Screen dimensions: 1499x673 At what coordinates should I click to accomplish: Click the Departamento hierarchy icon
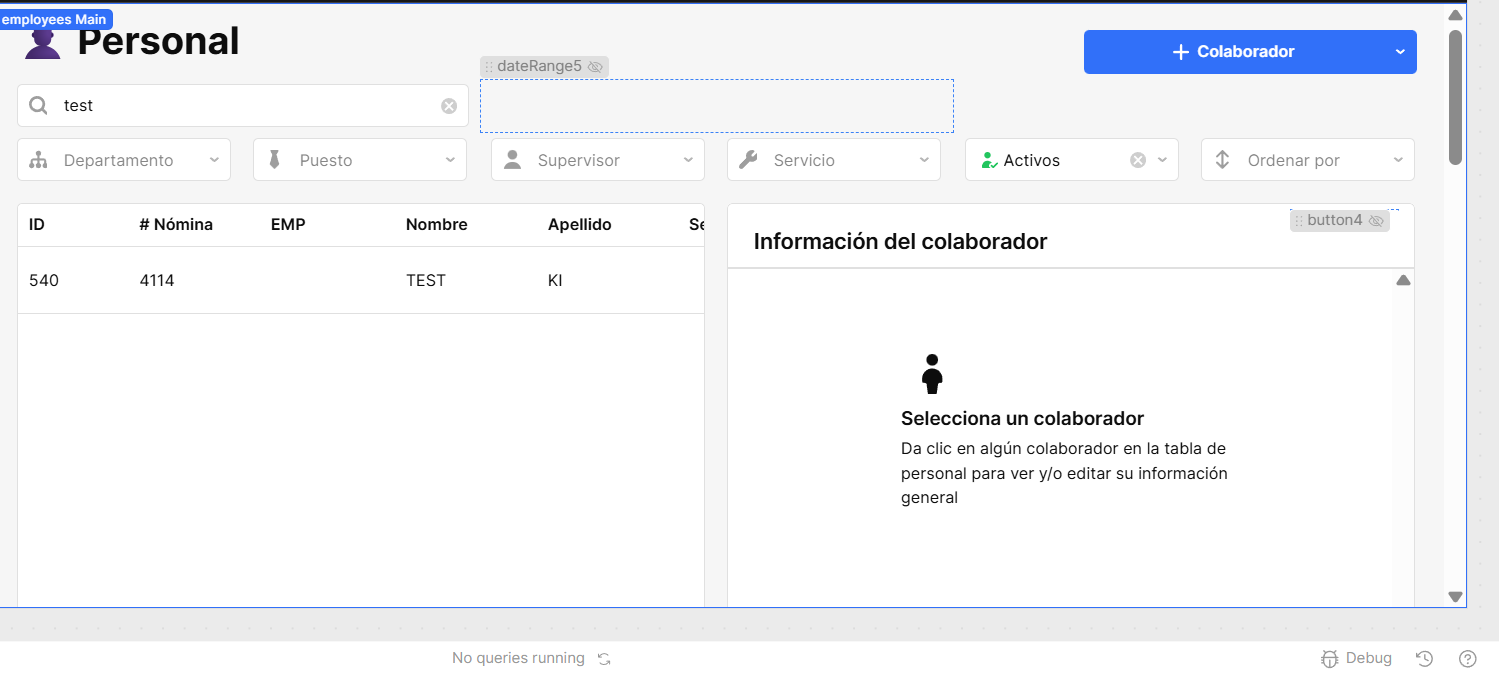click(x=40, y=159)
